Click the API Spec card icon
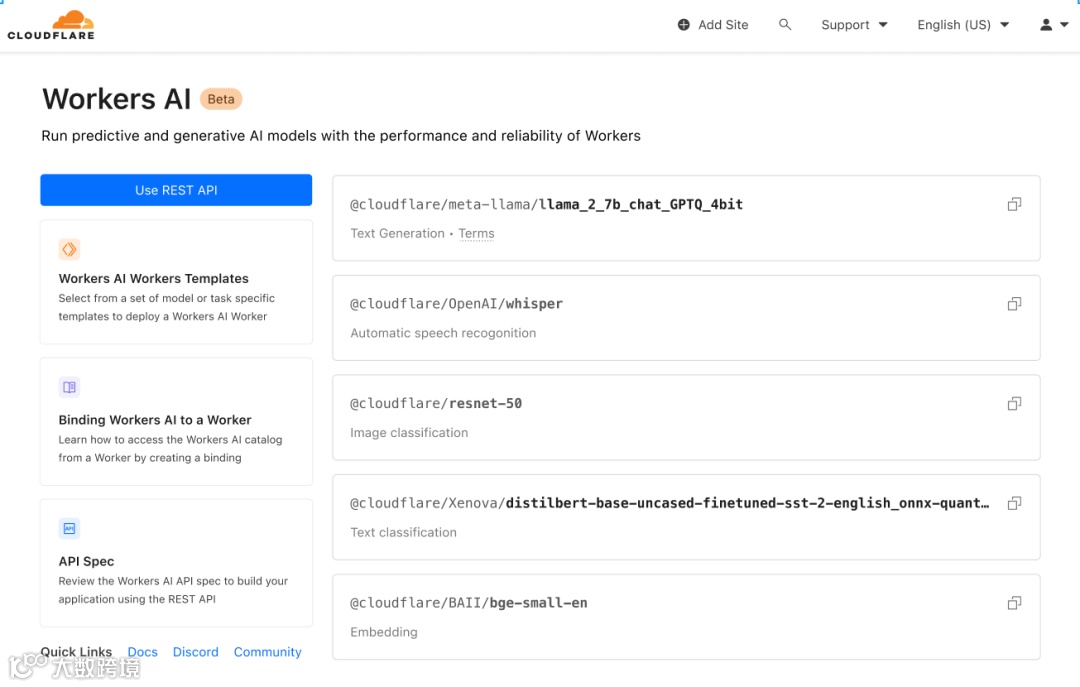 point(69,528)
